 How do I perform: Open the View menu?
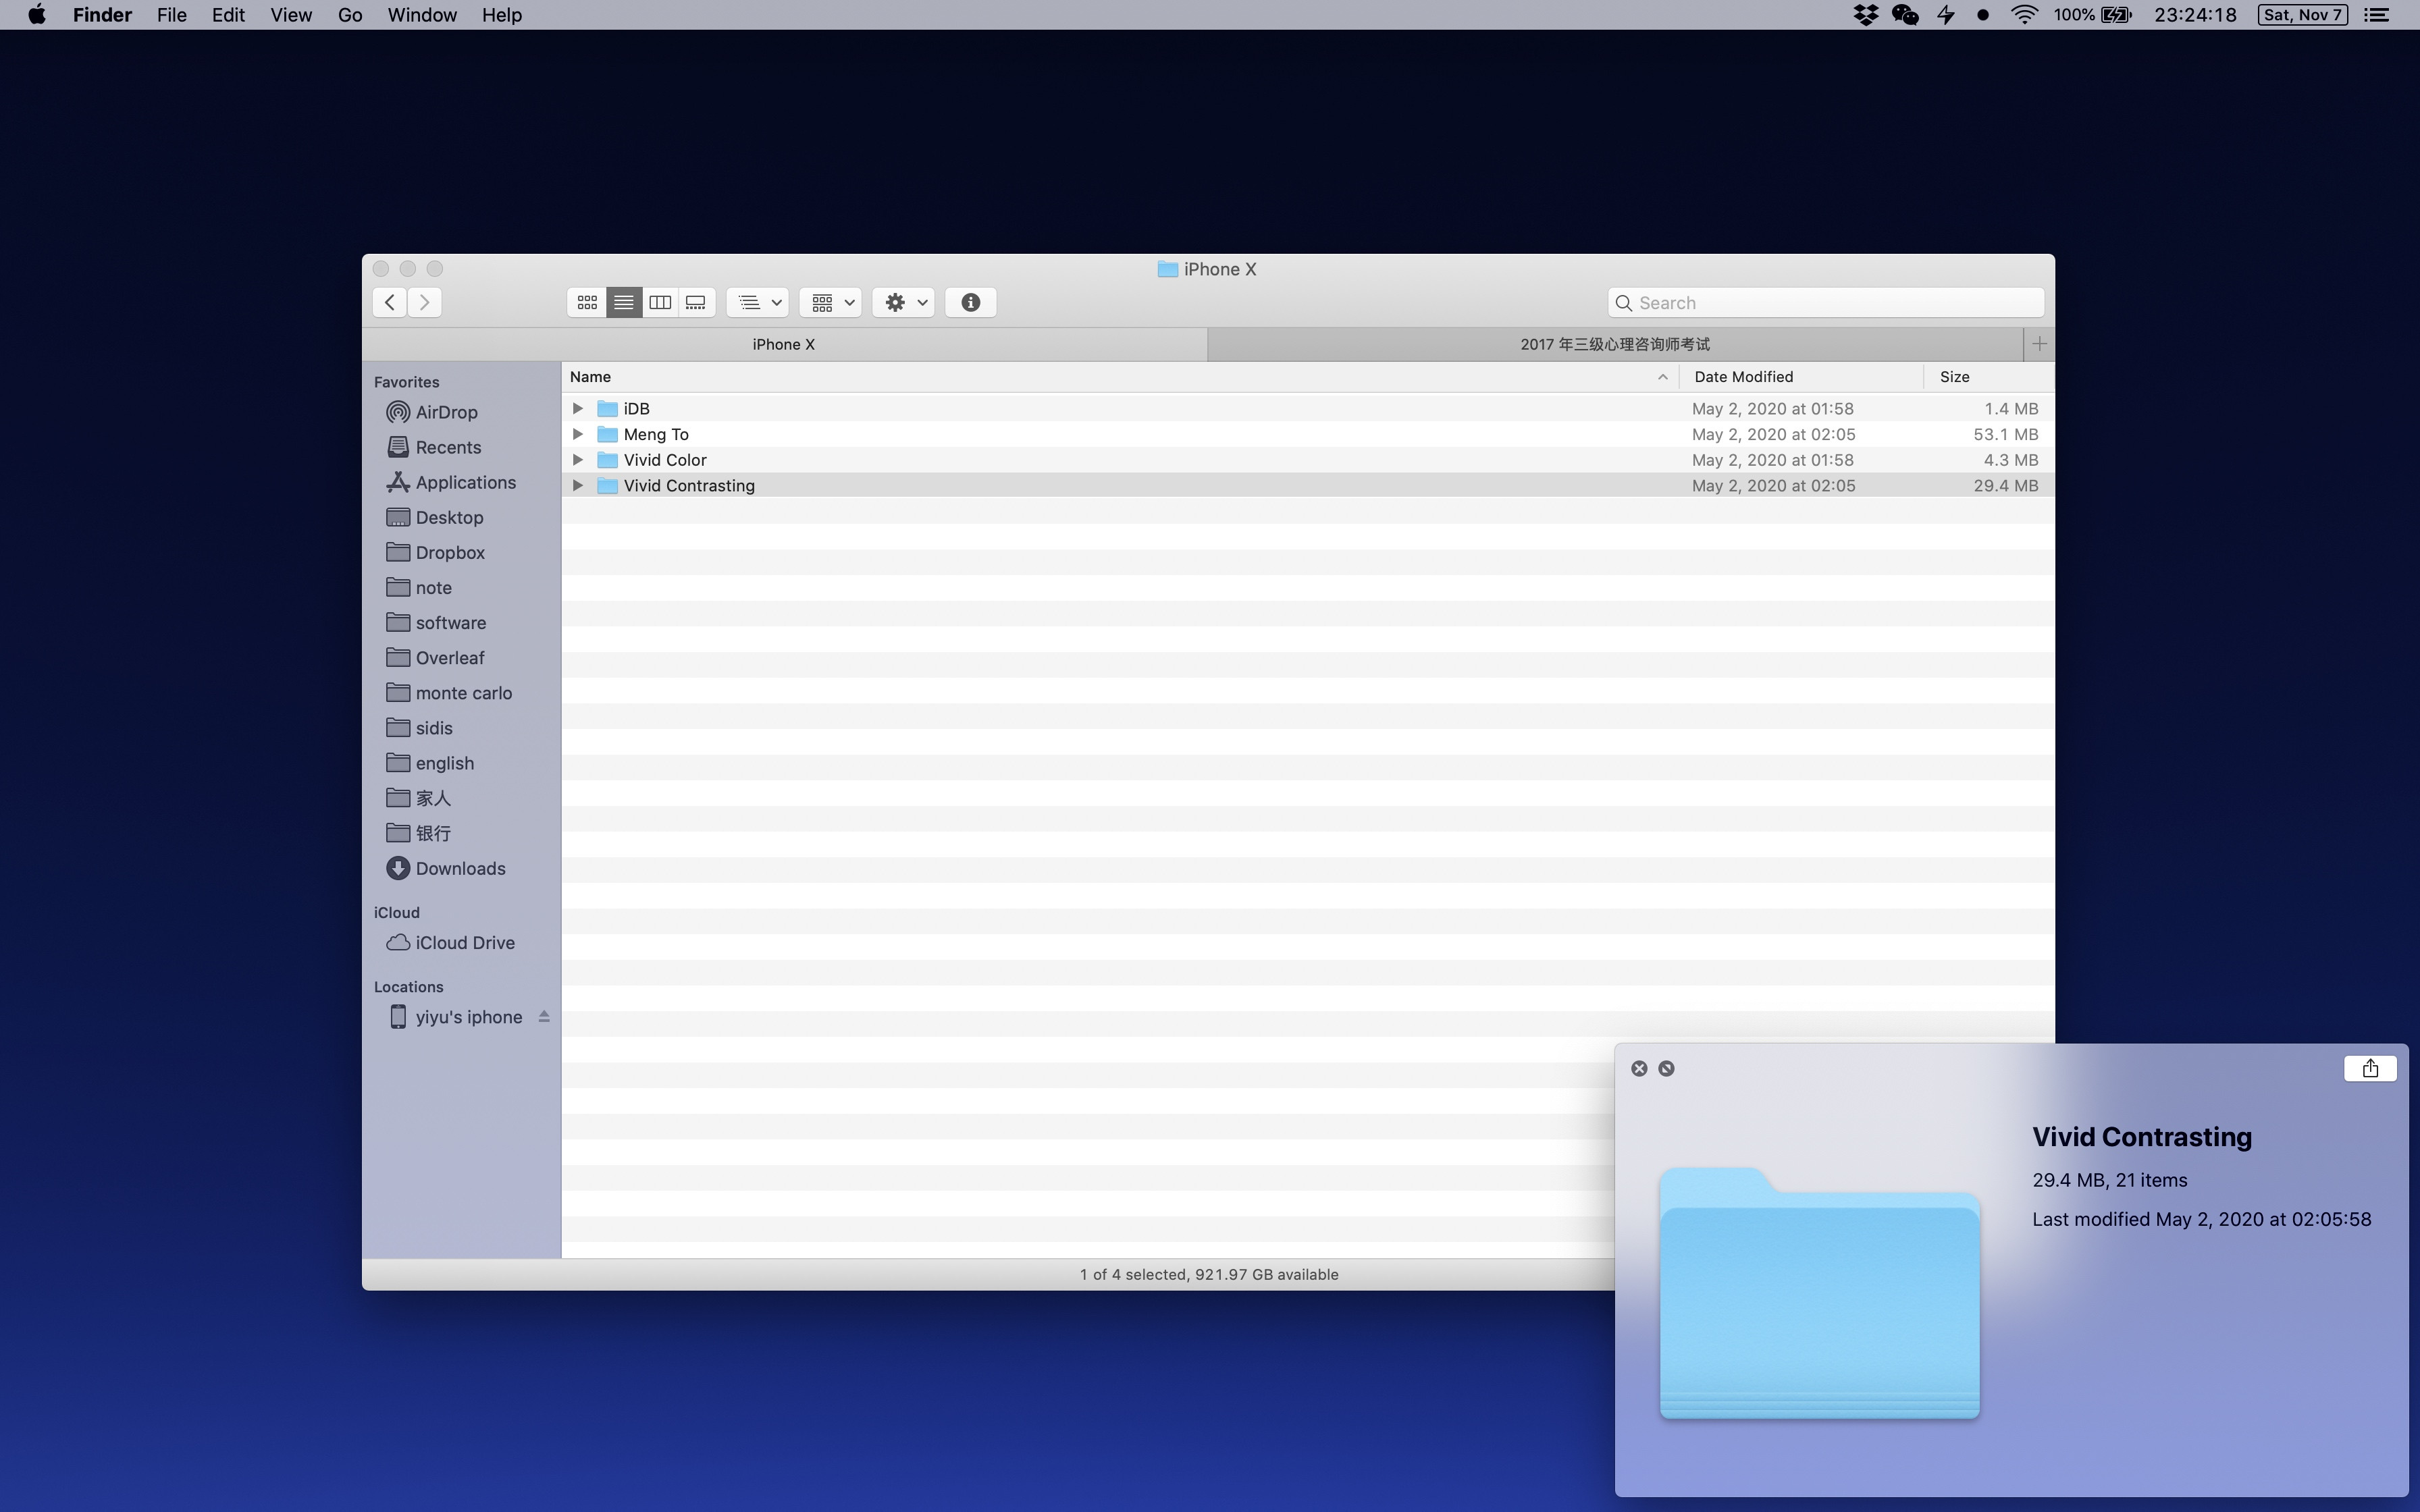point(291,15)
